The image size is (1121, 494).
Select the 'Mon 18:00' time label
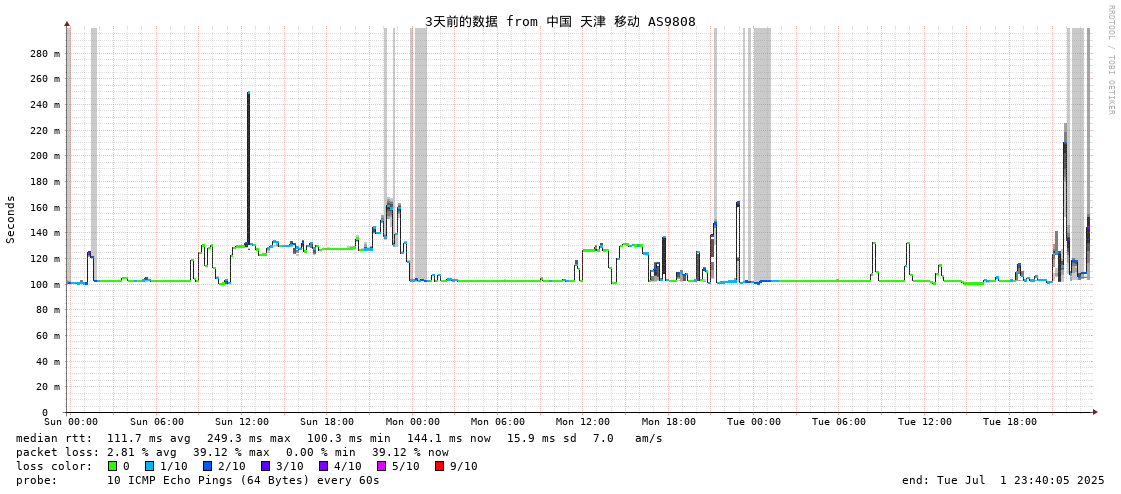coord(668,422)
